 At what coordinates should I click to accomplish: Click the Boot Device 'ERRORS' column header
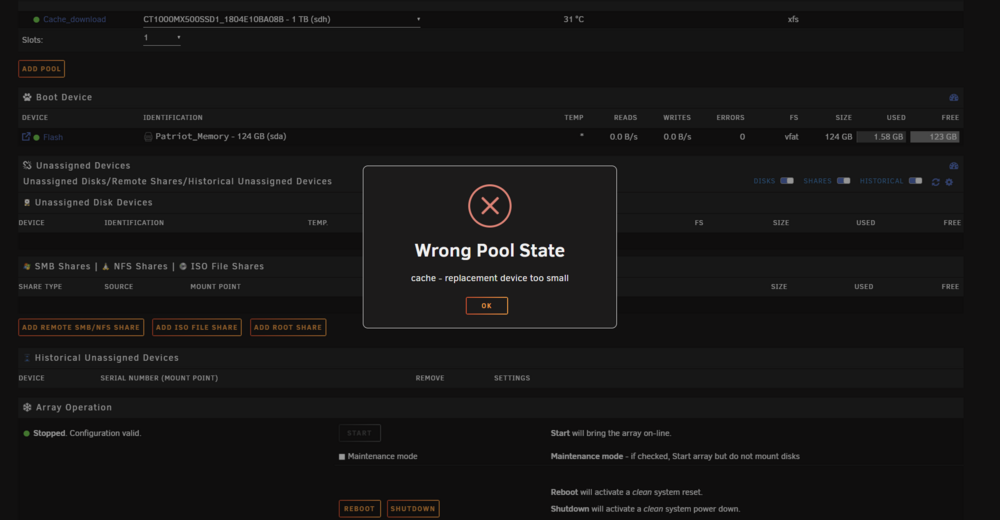coord(730,117)
